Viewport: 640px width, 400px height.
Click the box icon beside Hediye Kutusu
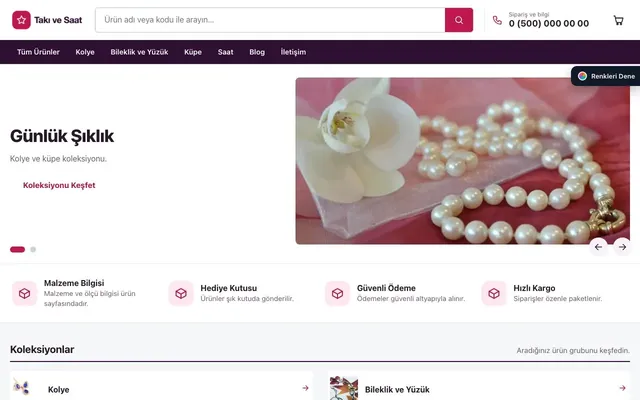tap(181, 293)
